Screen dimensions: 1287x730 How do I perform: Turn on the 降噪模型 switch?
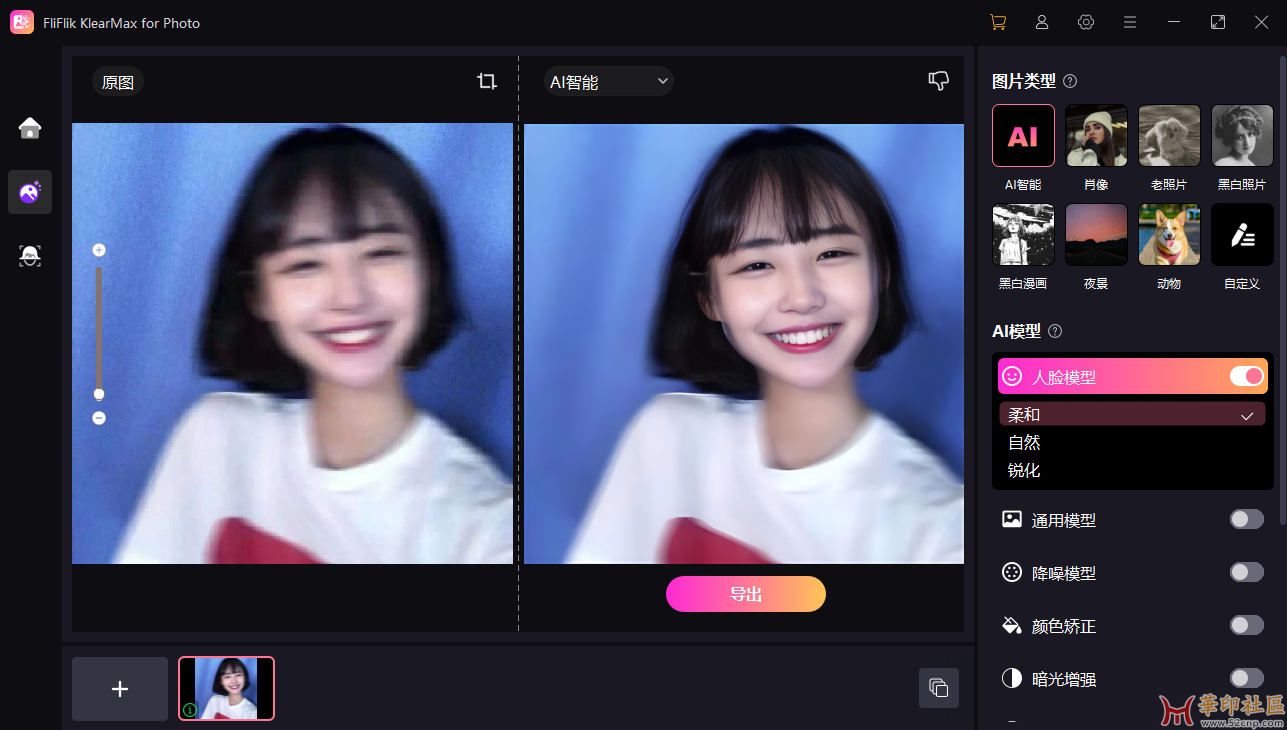[1246, 572]
